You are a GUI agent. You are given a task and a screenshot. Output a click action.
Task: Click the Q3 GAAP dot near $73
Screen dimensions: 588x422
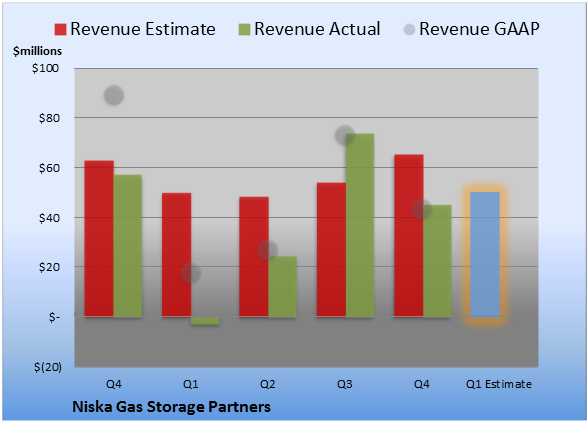345,135
